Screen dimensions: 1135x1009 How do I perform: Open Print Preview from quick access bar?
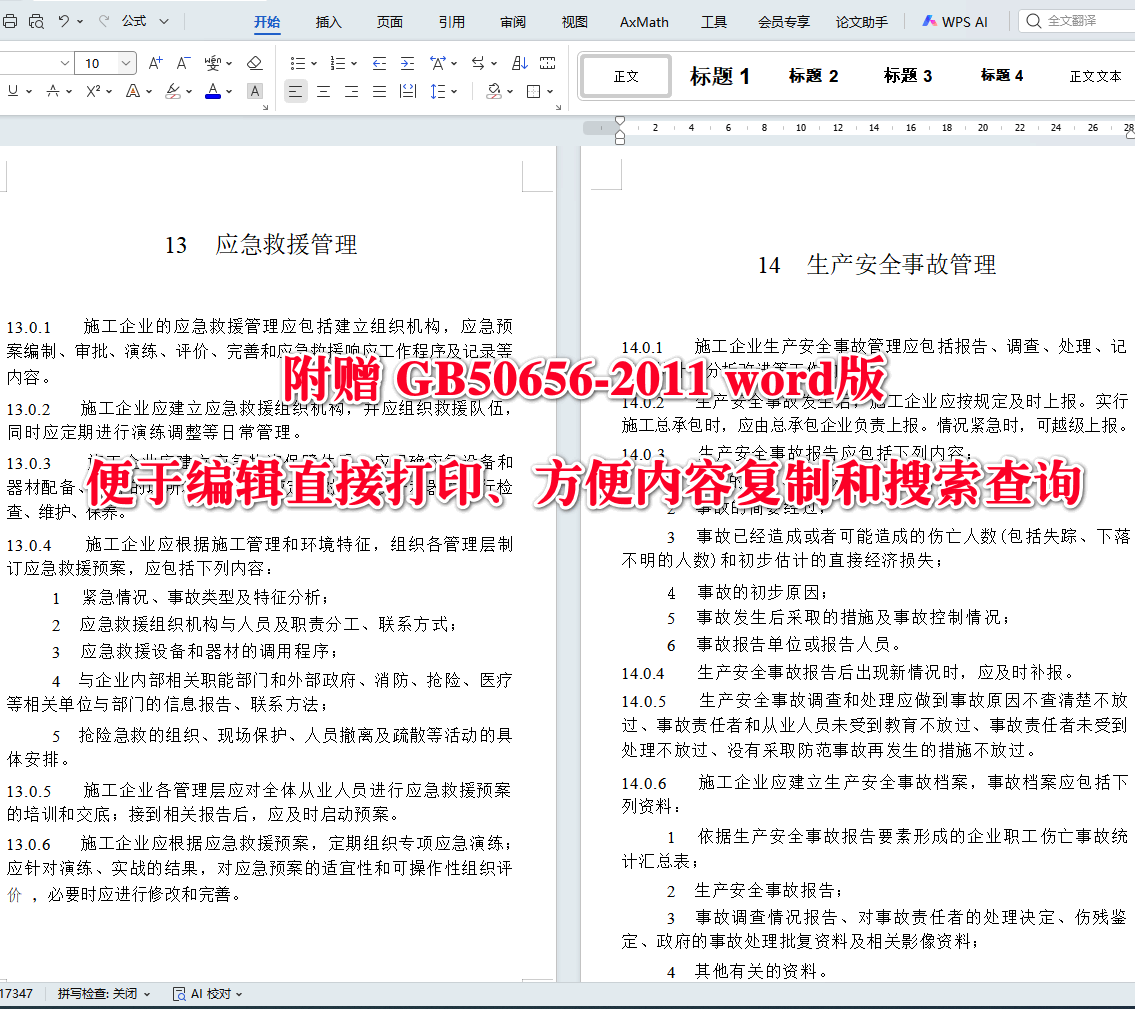coord(36,21)
